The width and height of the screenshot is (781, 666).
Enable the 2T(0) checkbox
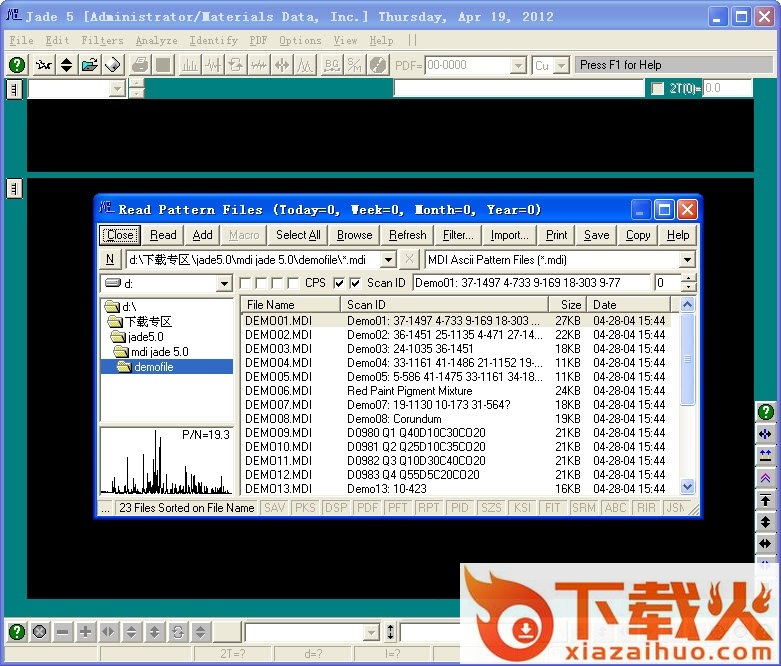(x=657, y=89)
